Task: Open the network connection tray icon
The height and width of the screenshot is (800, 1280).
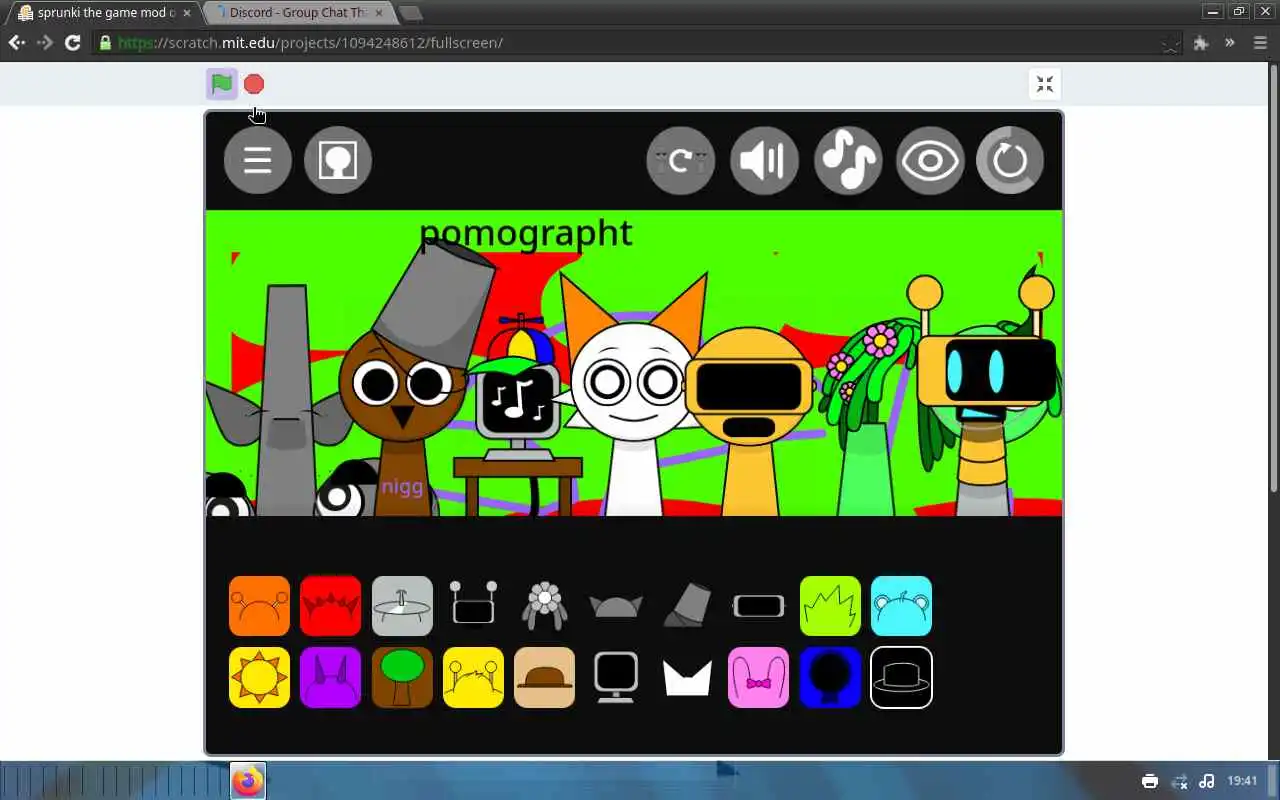Action: [1179, 781]
